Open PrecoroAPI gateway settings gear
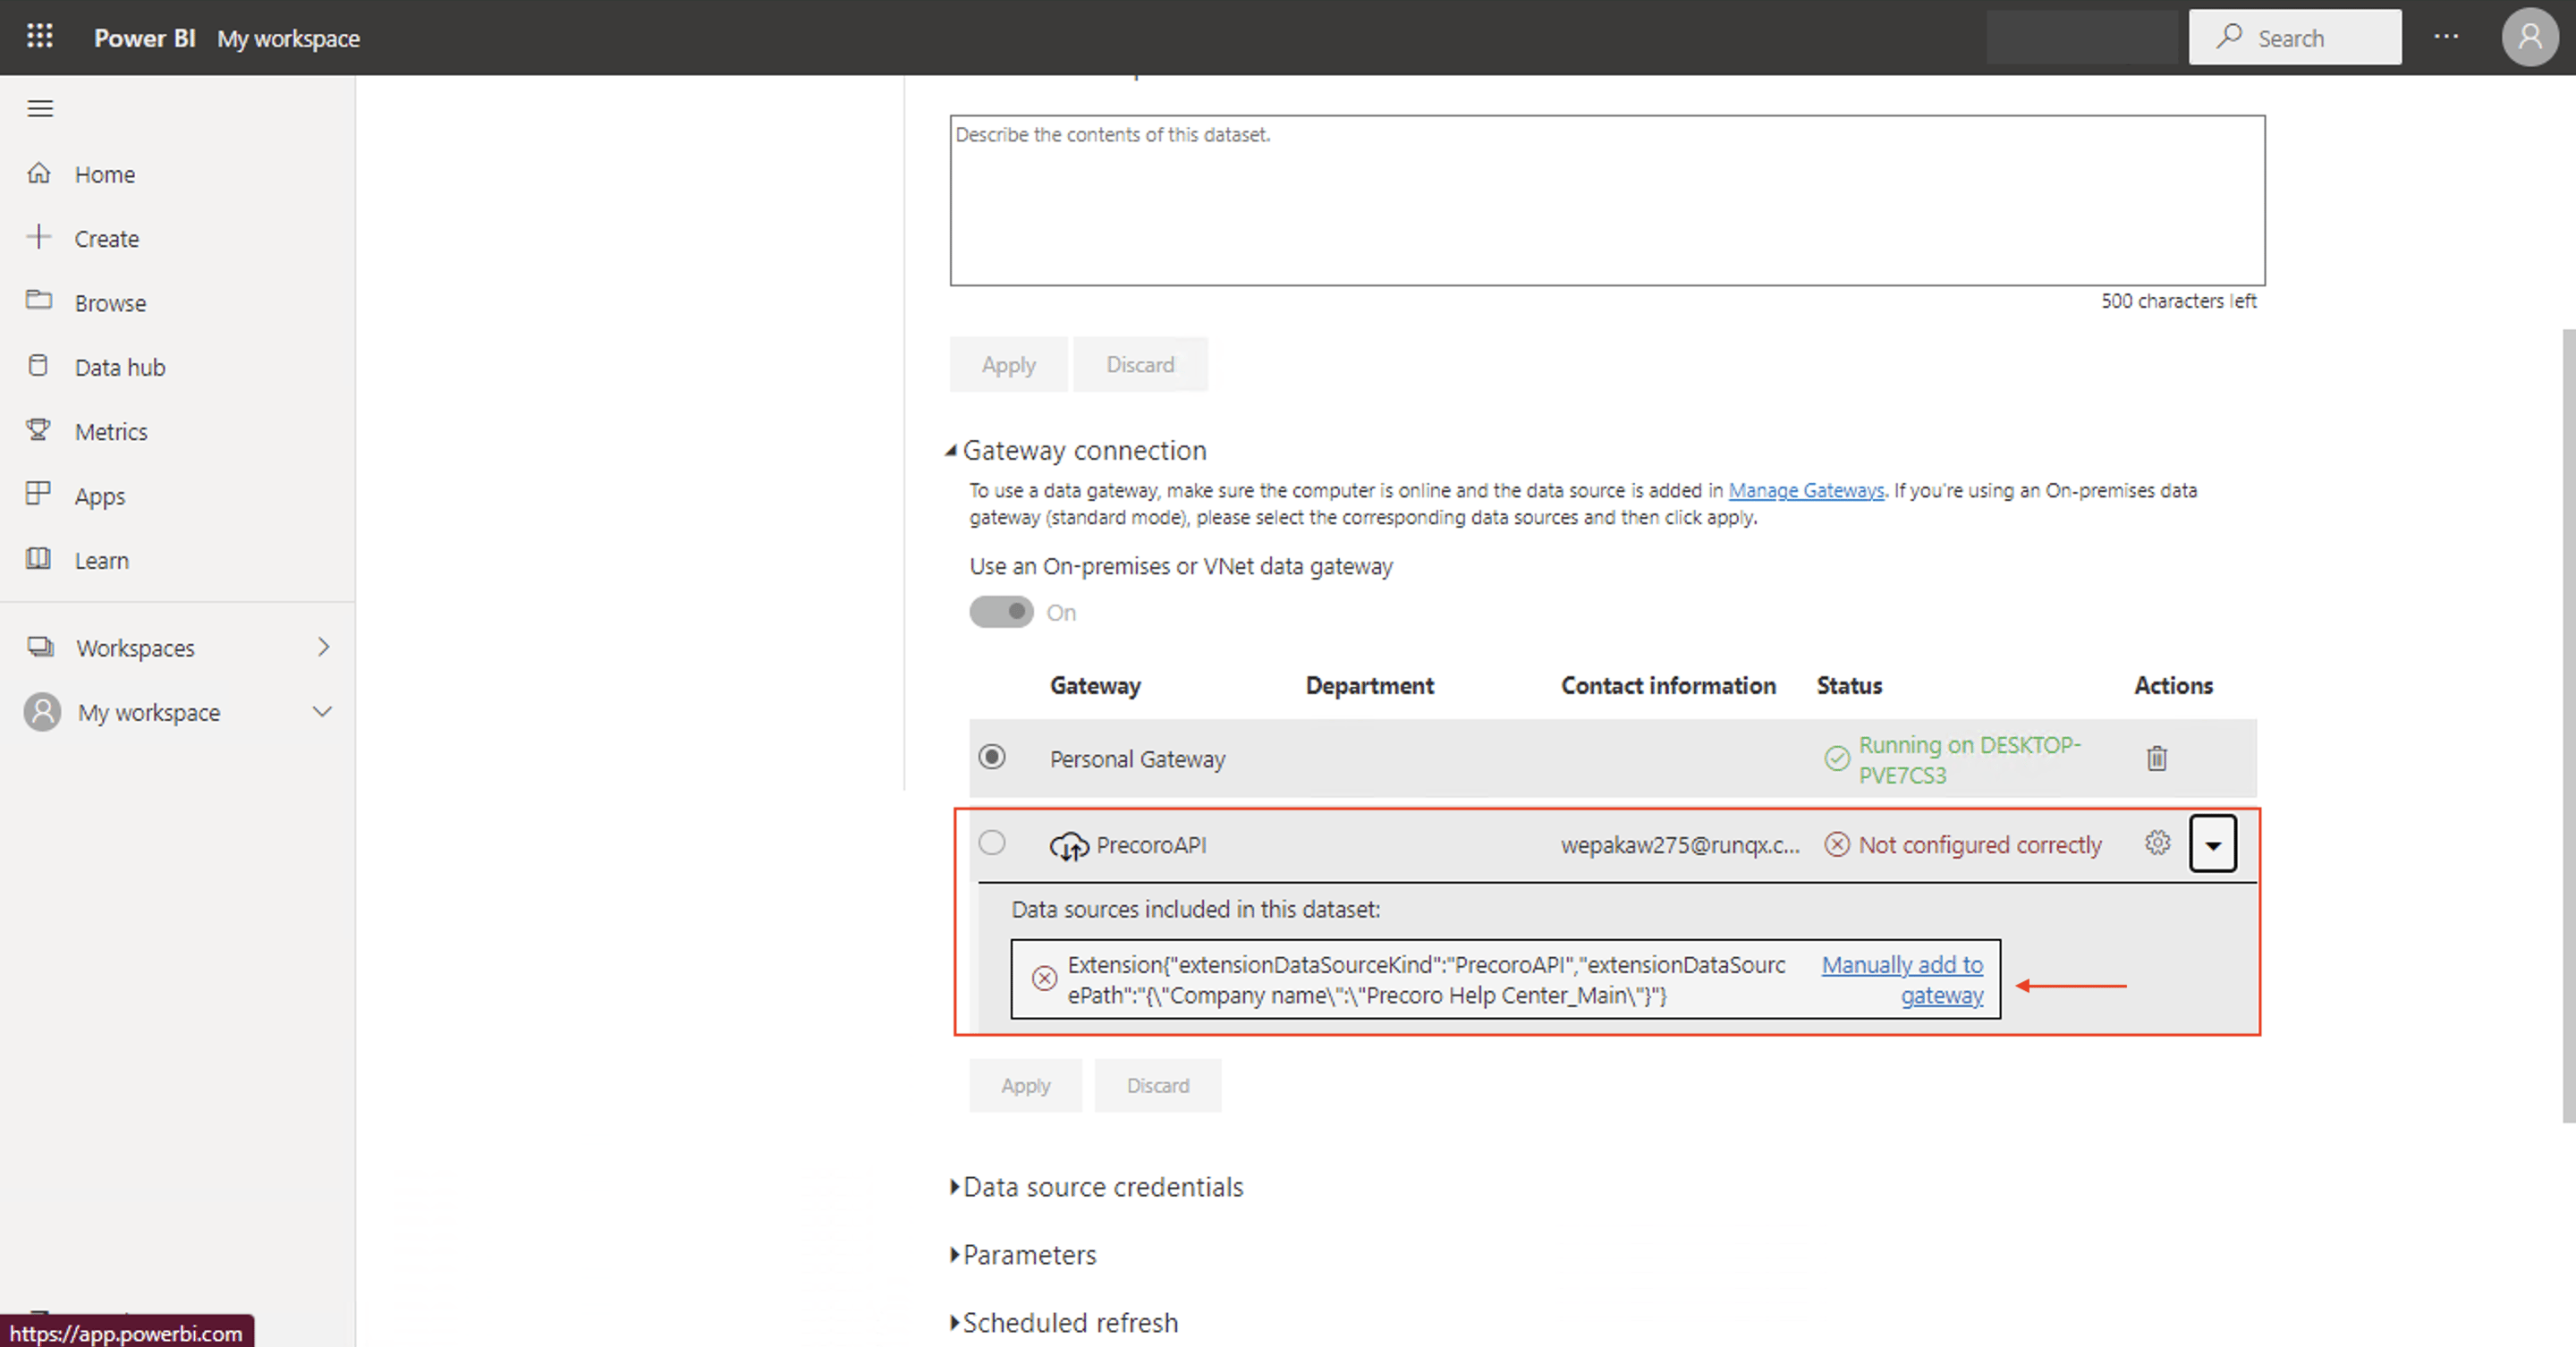2576x1347 pixels. (x=2158, y=843)
